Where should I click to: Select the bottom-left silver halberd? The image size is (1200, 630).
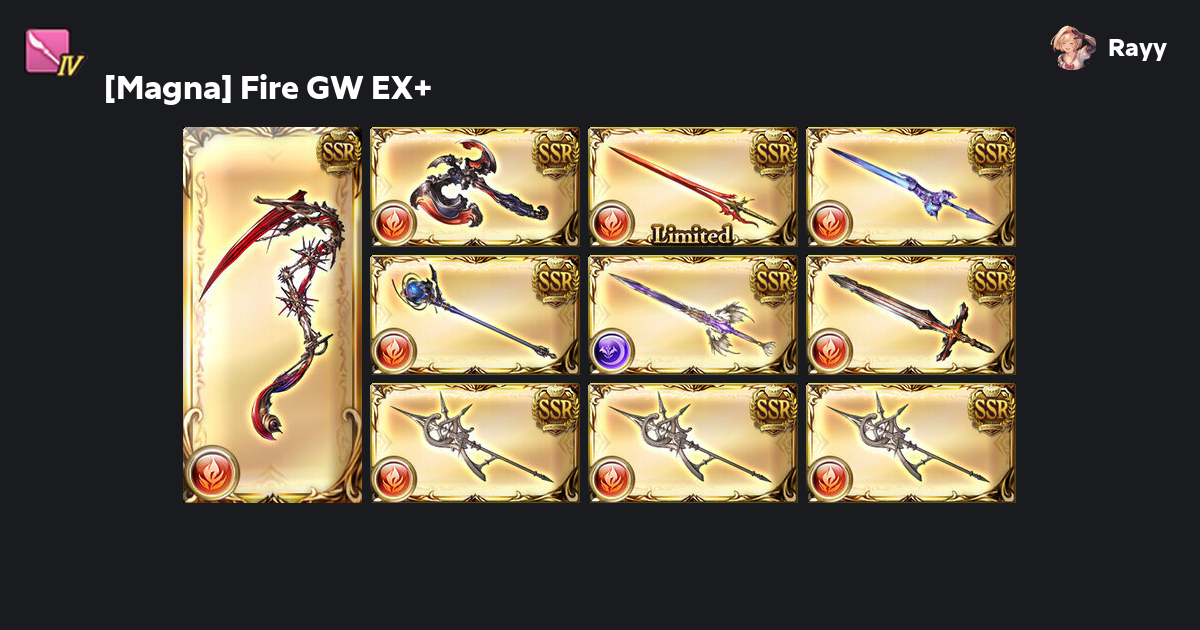(x=475, y=443)
